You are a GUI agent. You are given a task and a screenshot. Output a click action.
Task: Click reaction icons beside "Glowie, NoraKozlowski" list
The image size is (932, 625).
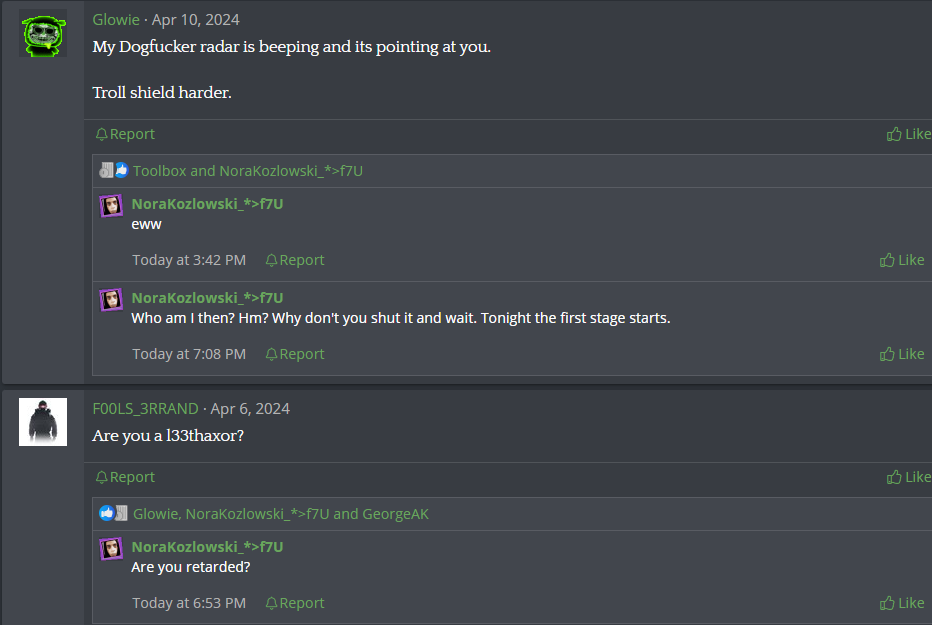click(114, 514)
